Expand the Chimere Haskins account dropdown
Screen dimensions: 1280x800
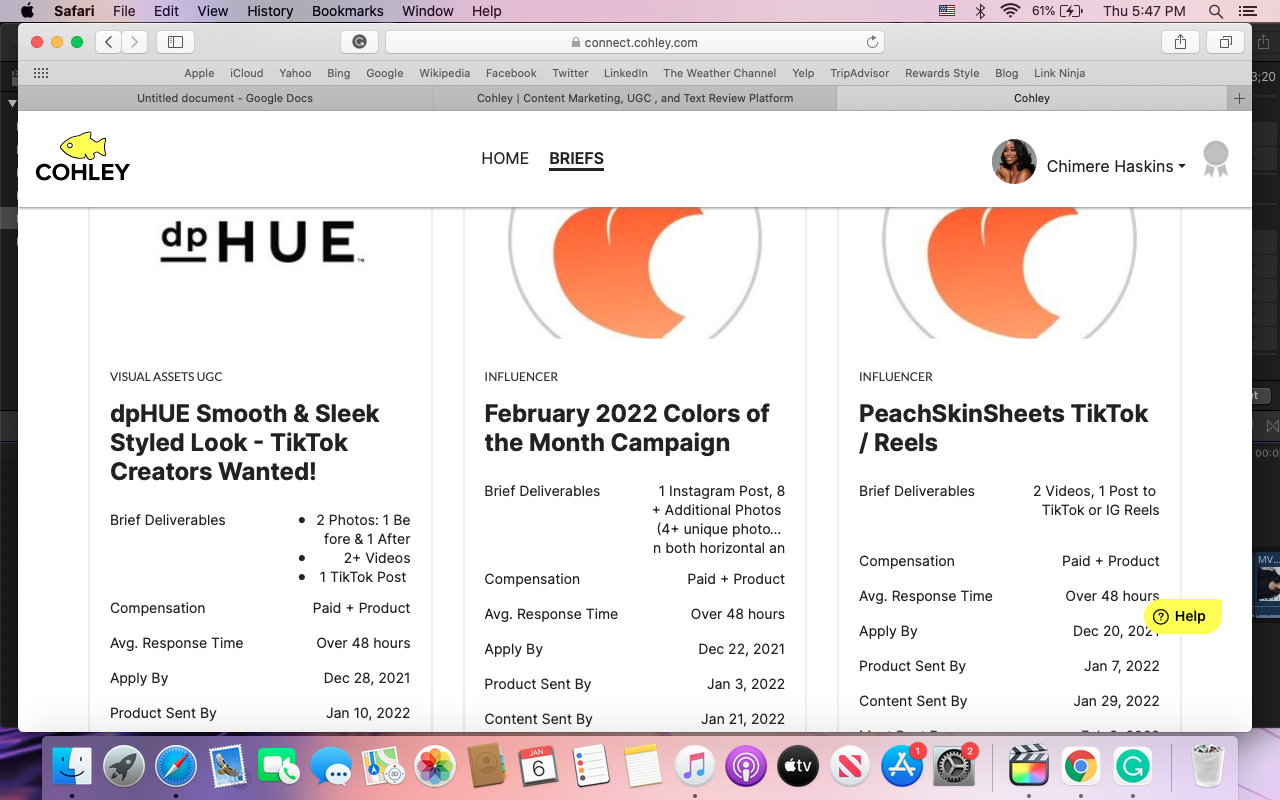coord(1116,166)
